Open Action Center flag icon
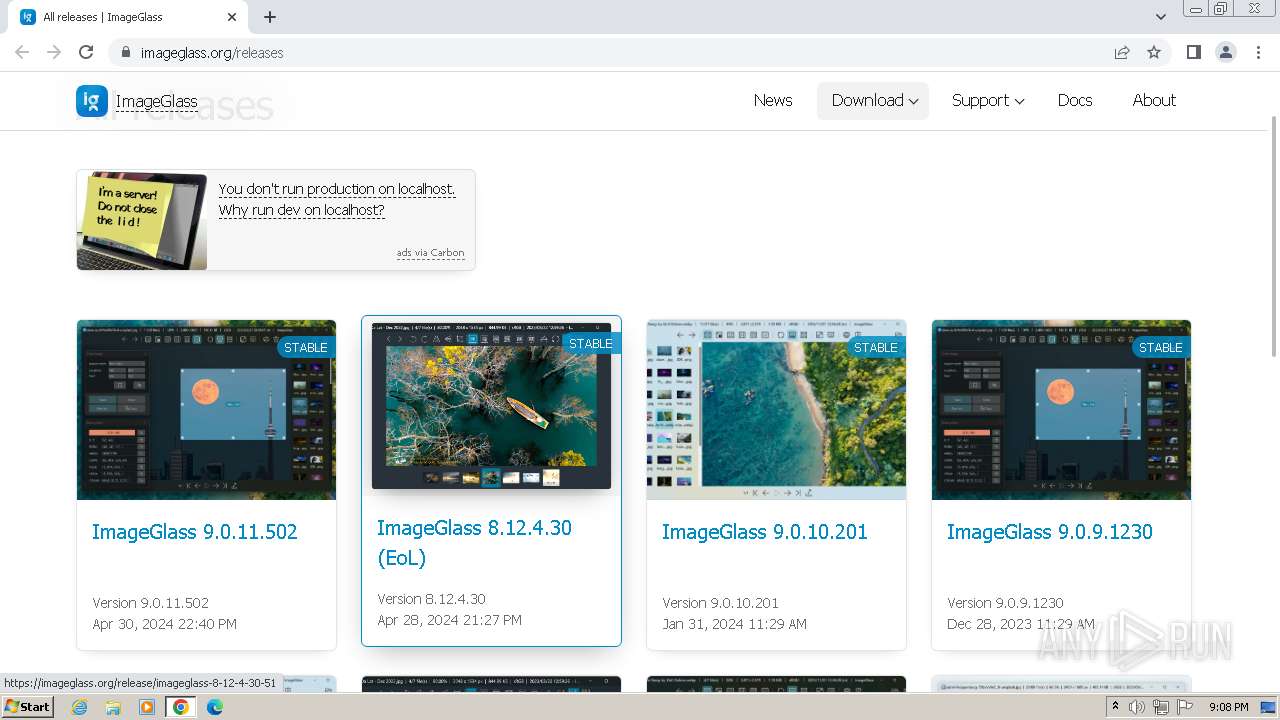1280x720 pixels. click(1185, 707)
